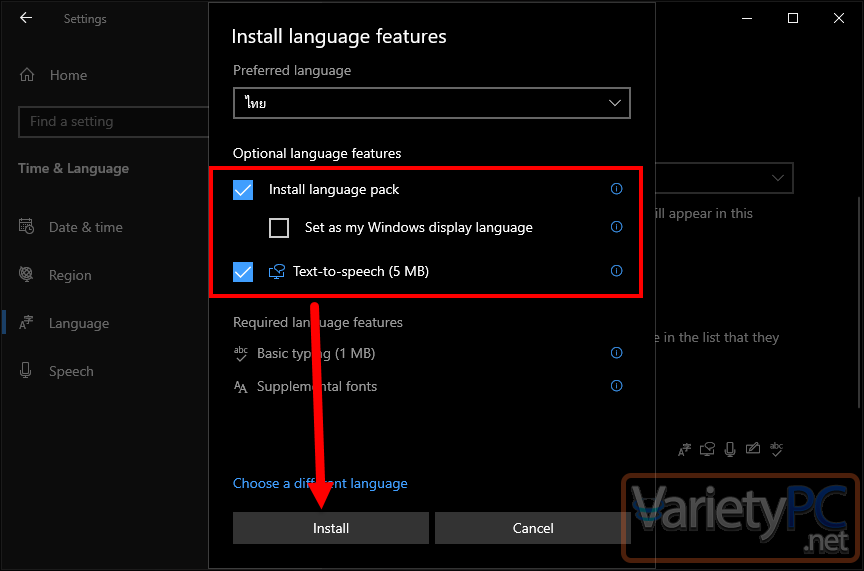Click the Settings back arrow

[26, 18]
